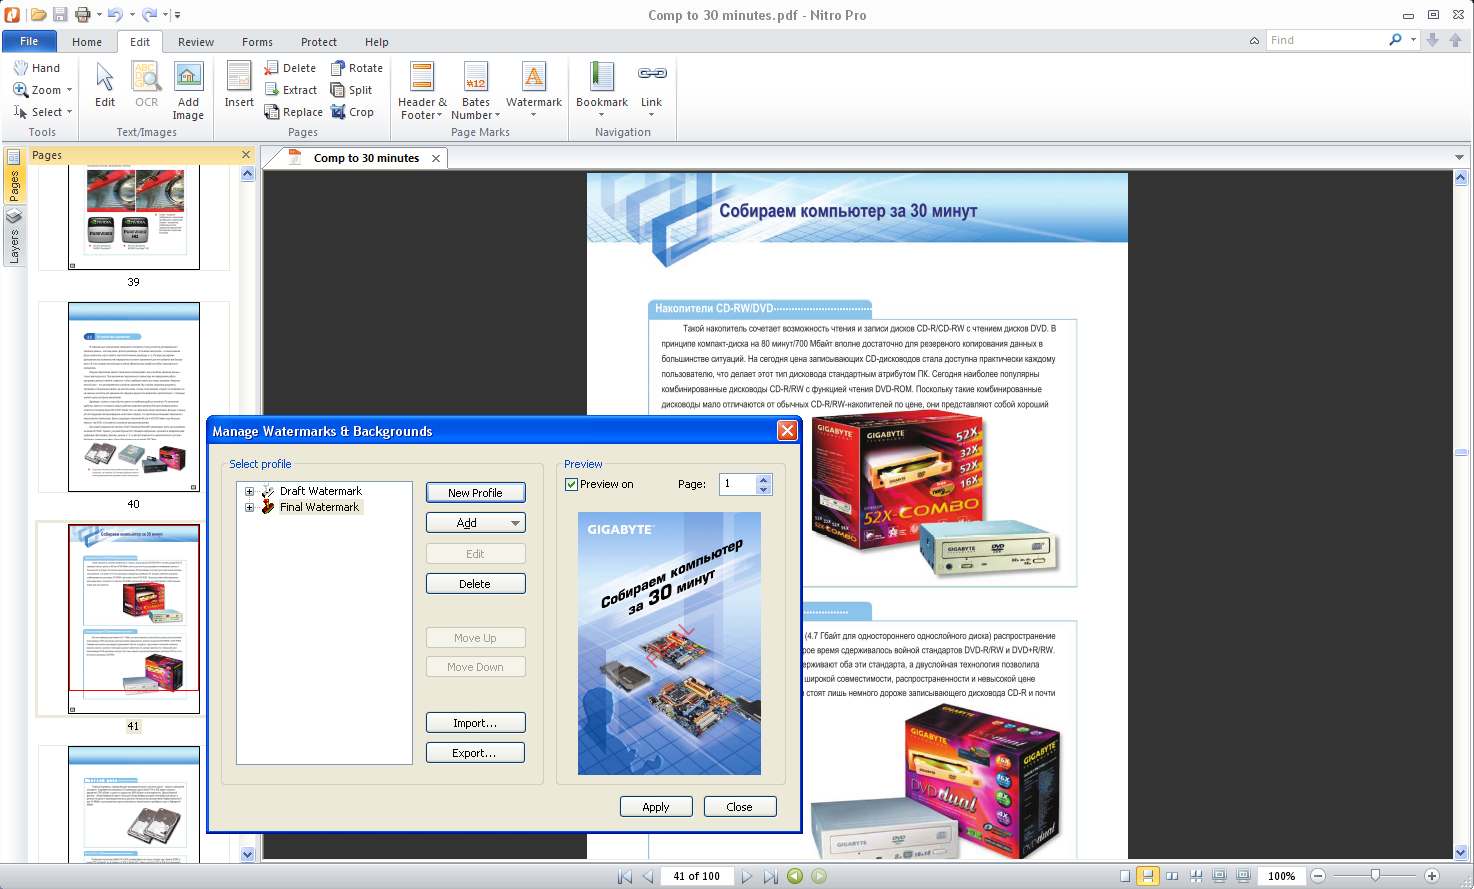Switch to the Forms ribbon tab
Viewport: 1474px width, 889px height.
point(257,42)
